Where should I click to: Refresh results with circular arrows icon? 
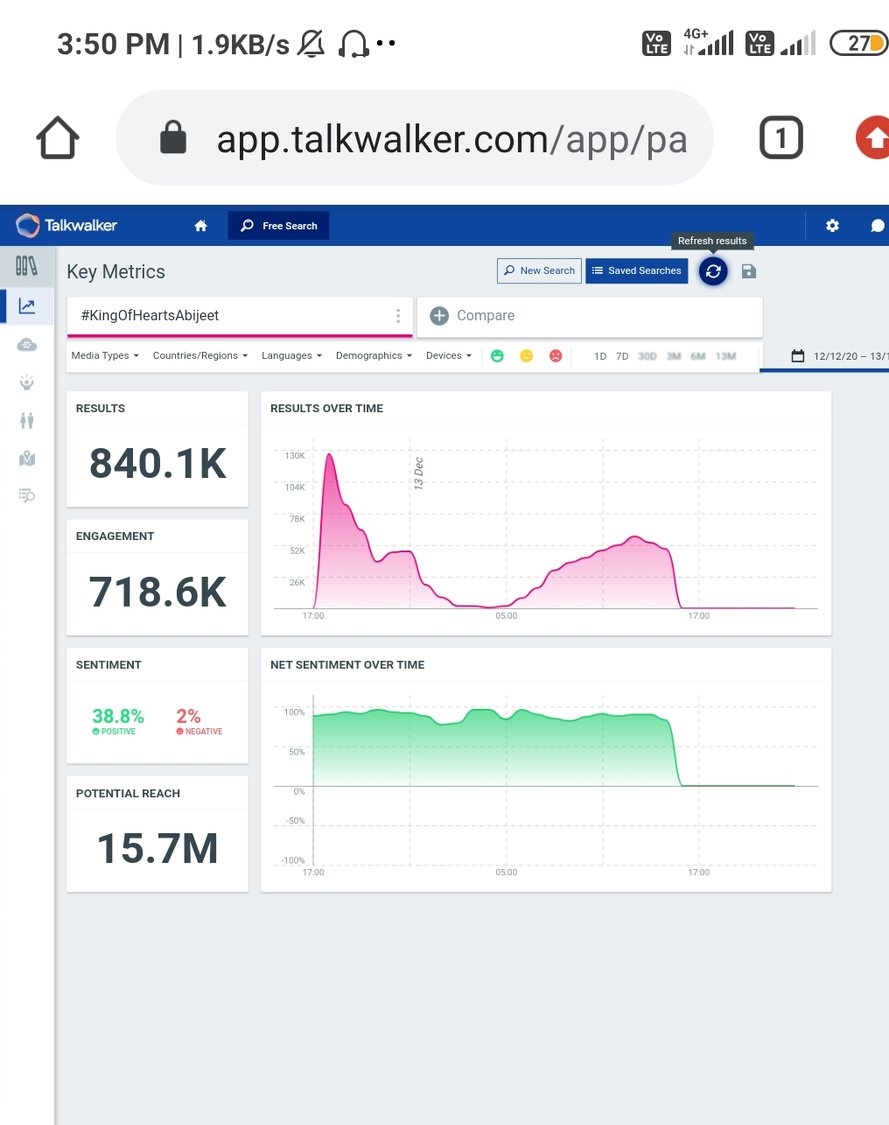[713, 271]
